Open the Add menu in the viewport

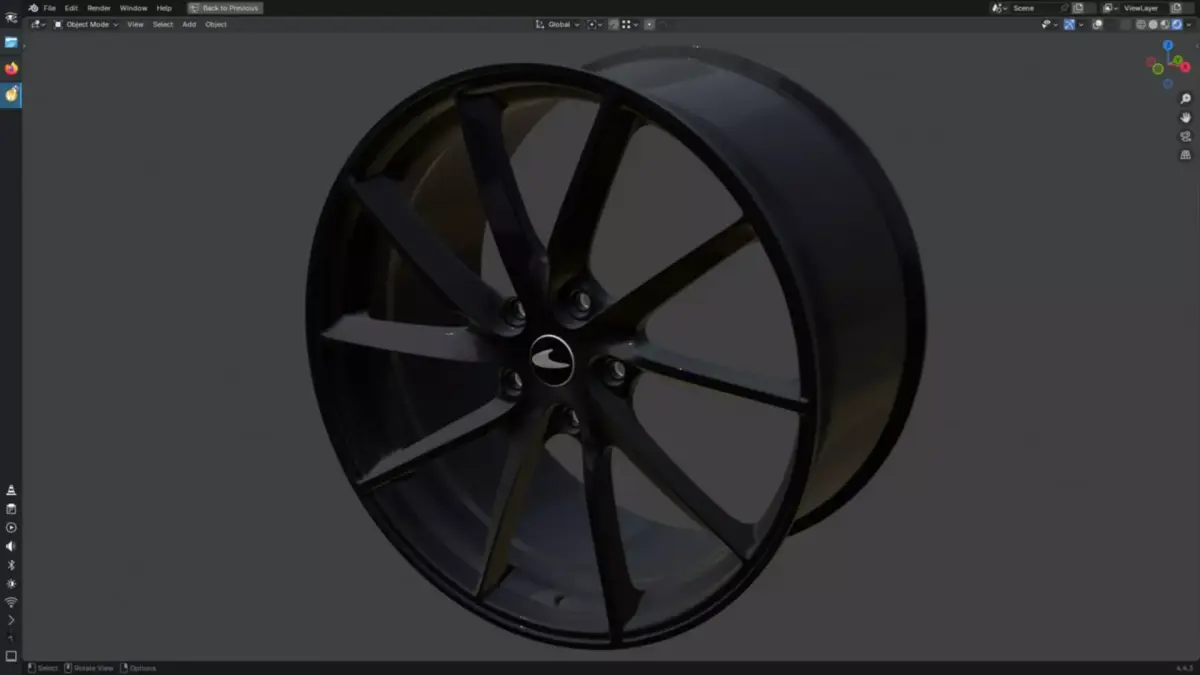189,24
